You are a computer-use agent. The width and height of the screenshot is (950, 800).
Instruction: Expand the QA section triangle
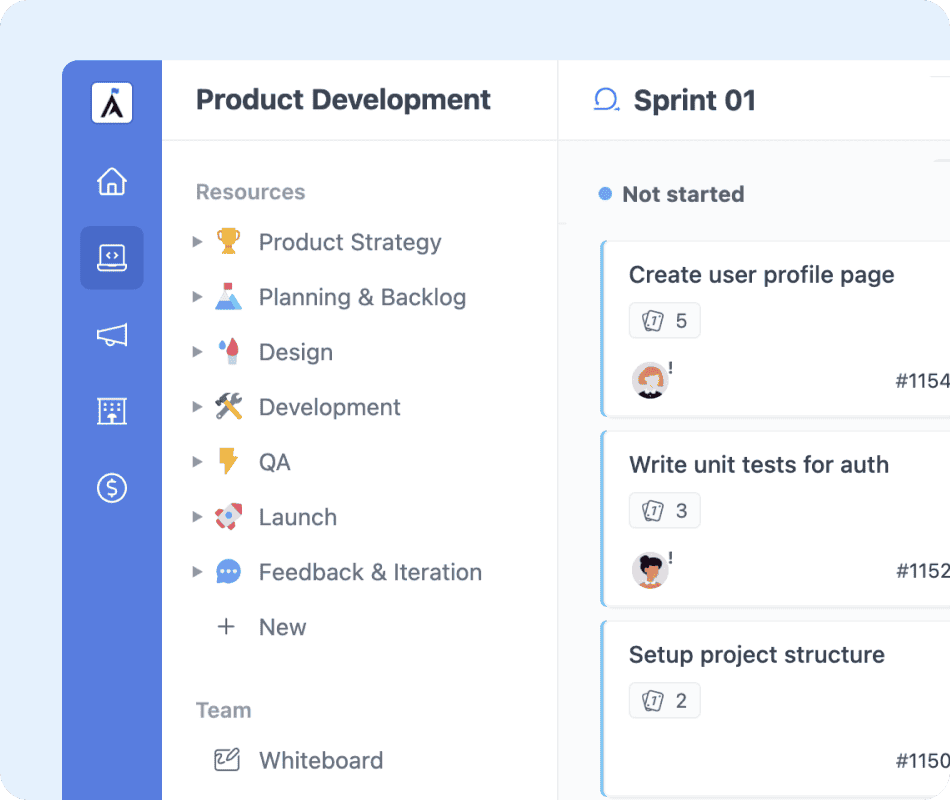(197, 462)
